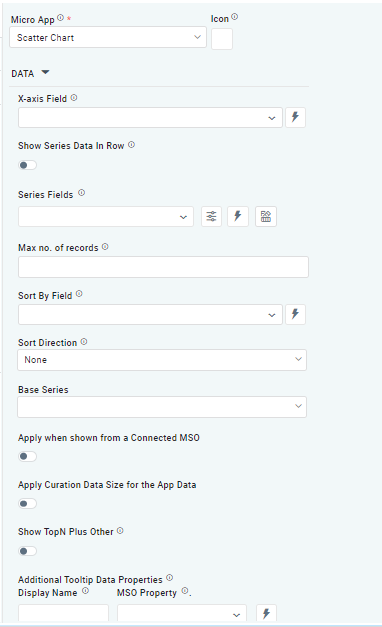Click the DATA section heading text

23,74
